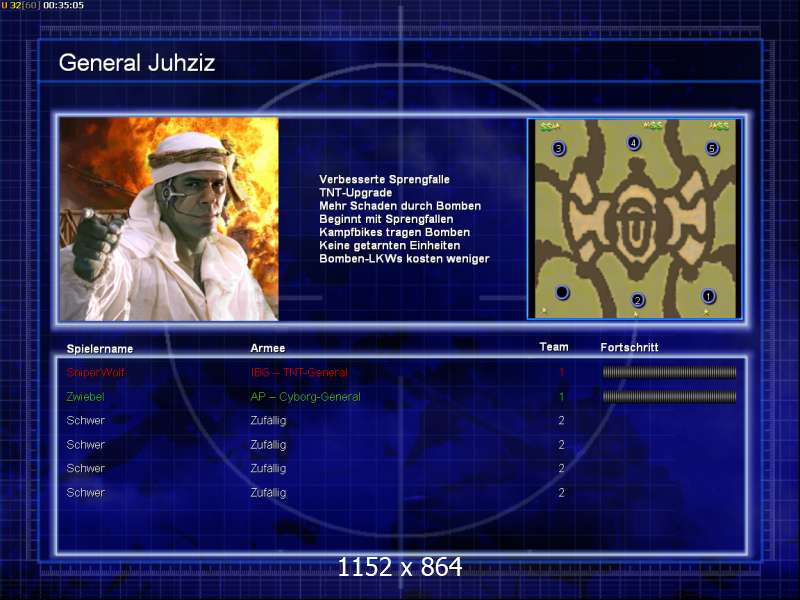Click the 'Fortschritt' column header
This screenshot has height=600, width=800.
pos(630,347)
